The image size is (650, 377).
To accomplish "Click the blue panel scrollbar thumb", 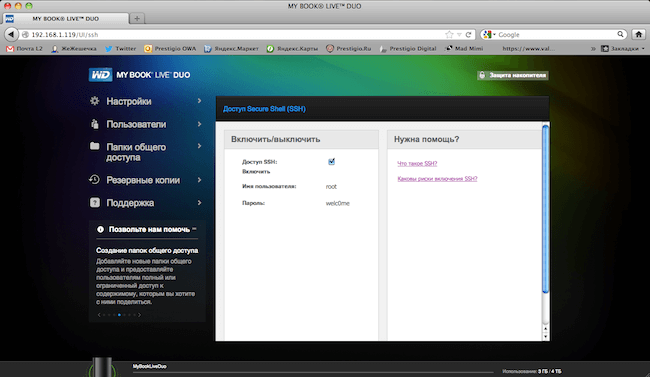I will point(546,209).
